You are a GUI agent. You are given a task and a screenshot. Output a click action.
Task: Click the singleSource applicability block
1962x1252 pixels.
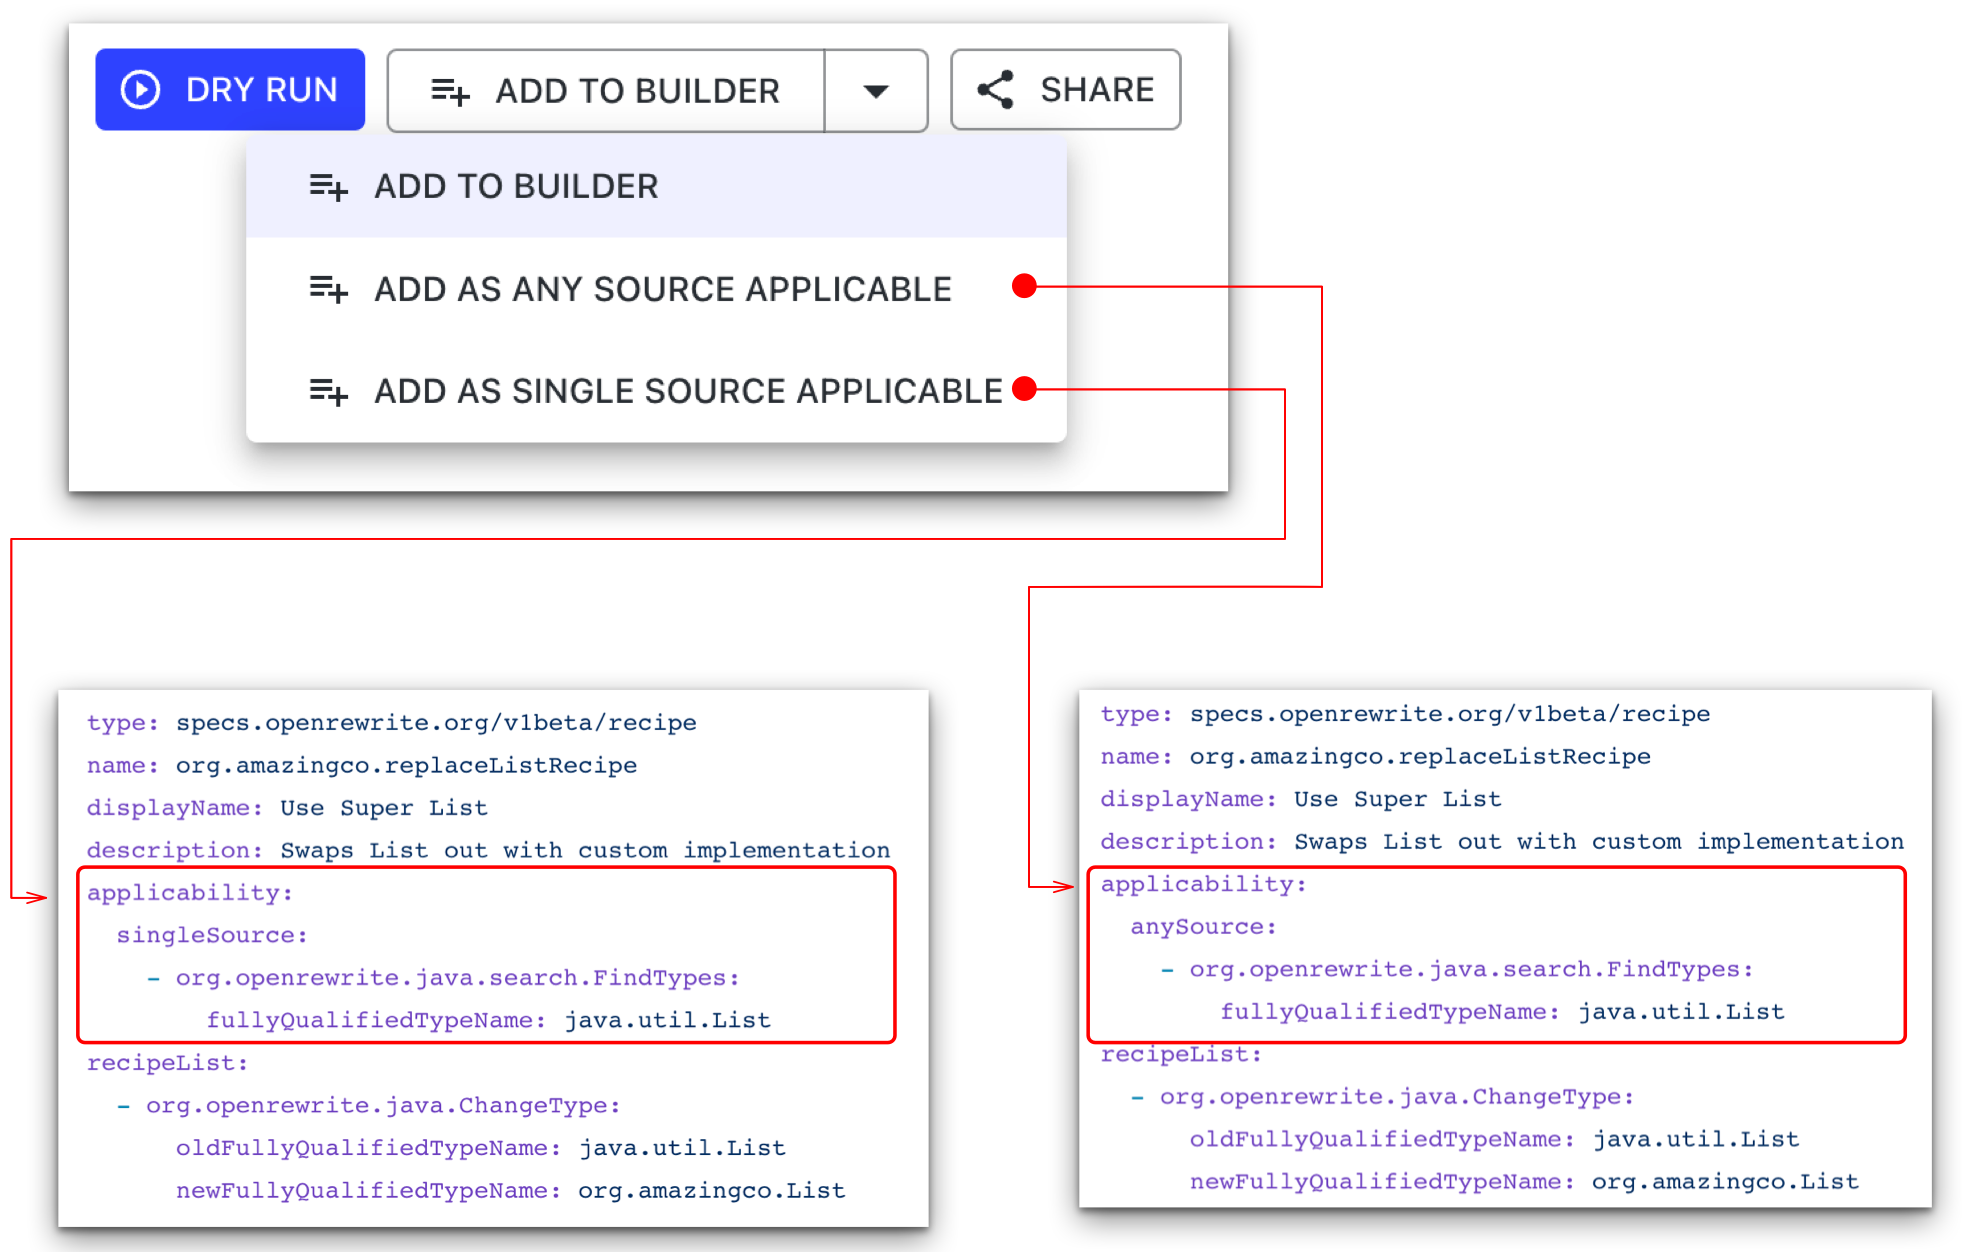click(x=487, y=956)
